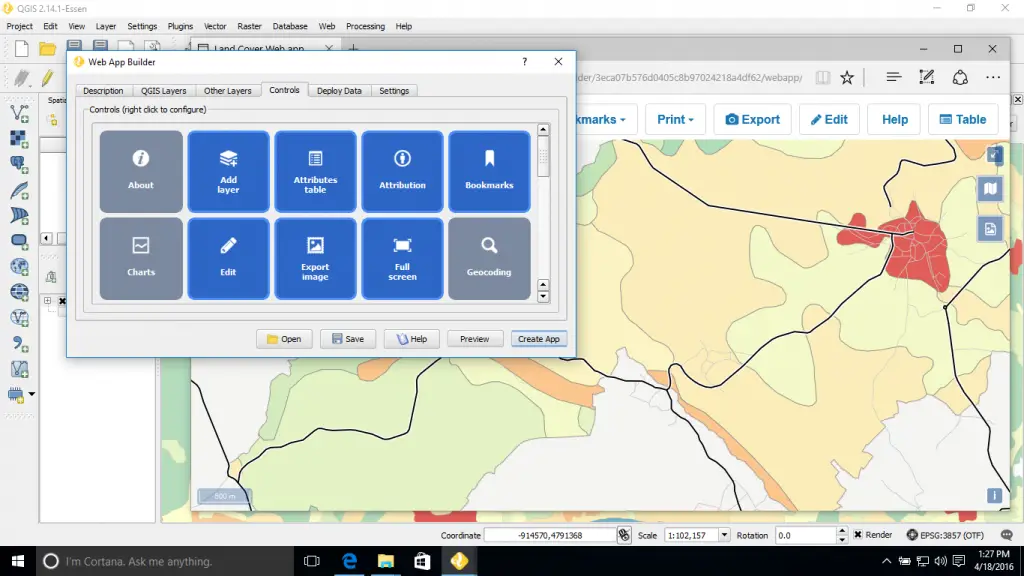
Task: Toggle the Attribution control tile
Action: point(402,171)
